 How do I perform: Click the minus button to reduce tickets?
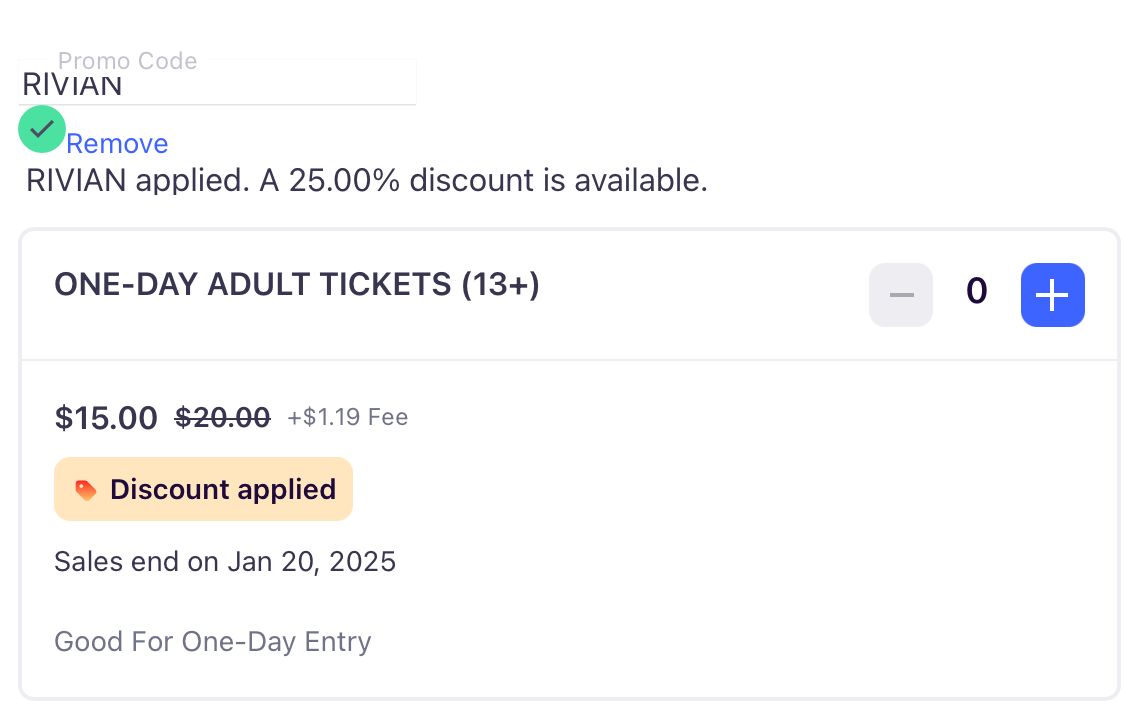click(x=901, y=295)
